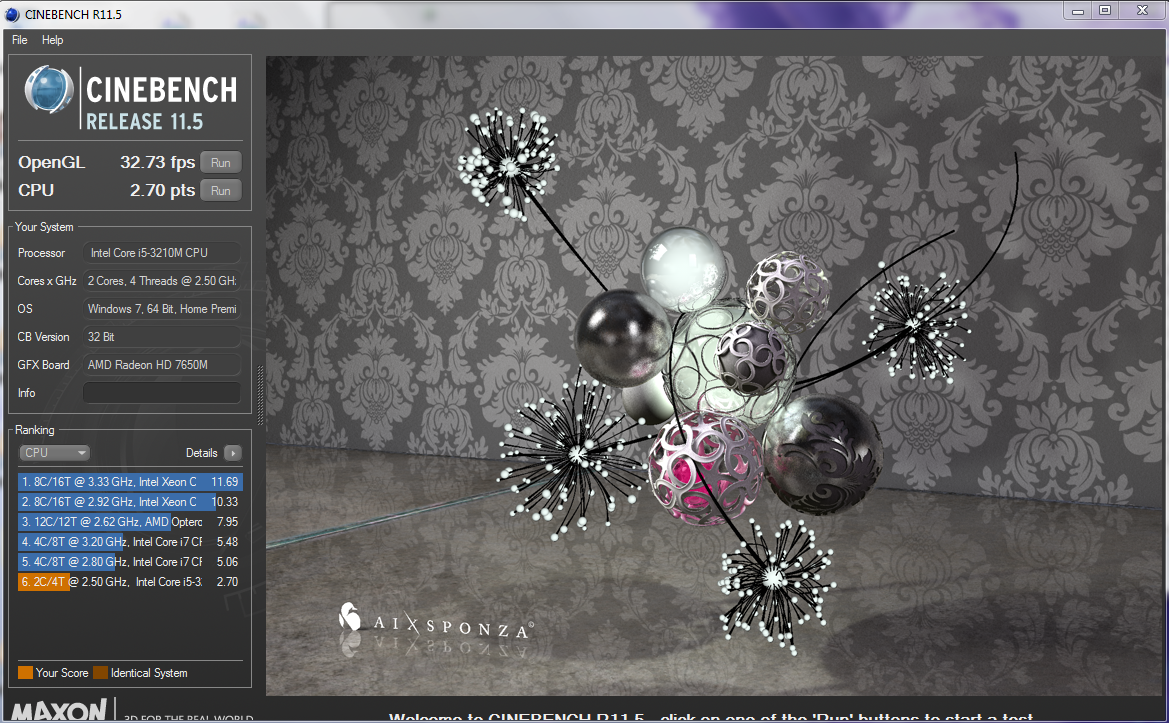The image size is (1169, 723).
Task: Click the GFX Board field AMD Radeon
Action: coord(162,364)
